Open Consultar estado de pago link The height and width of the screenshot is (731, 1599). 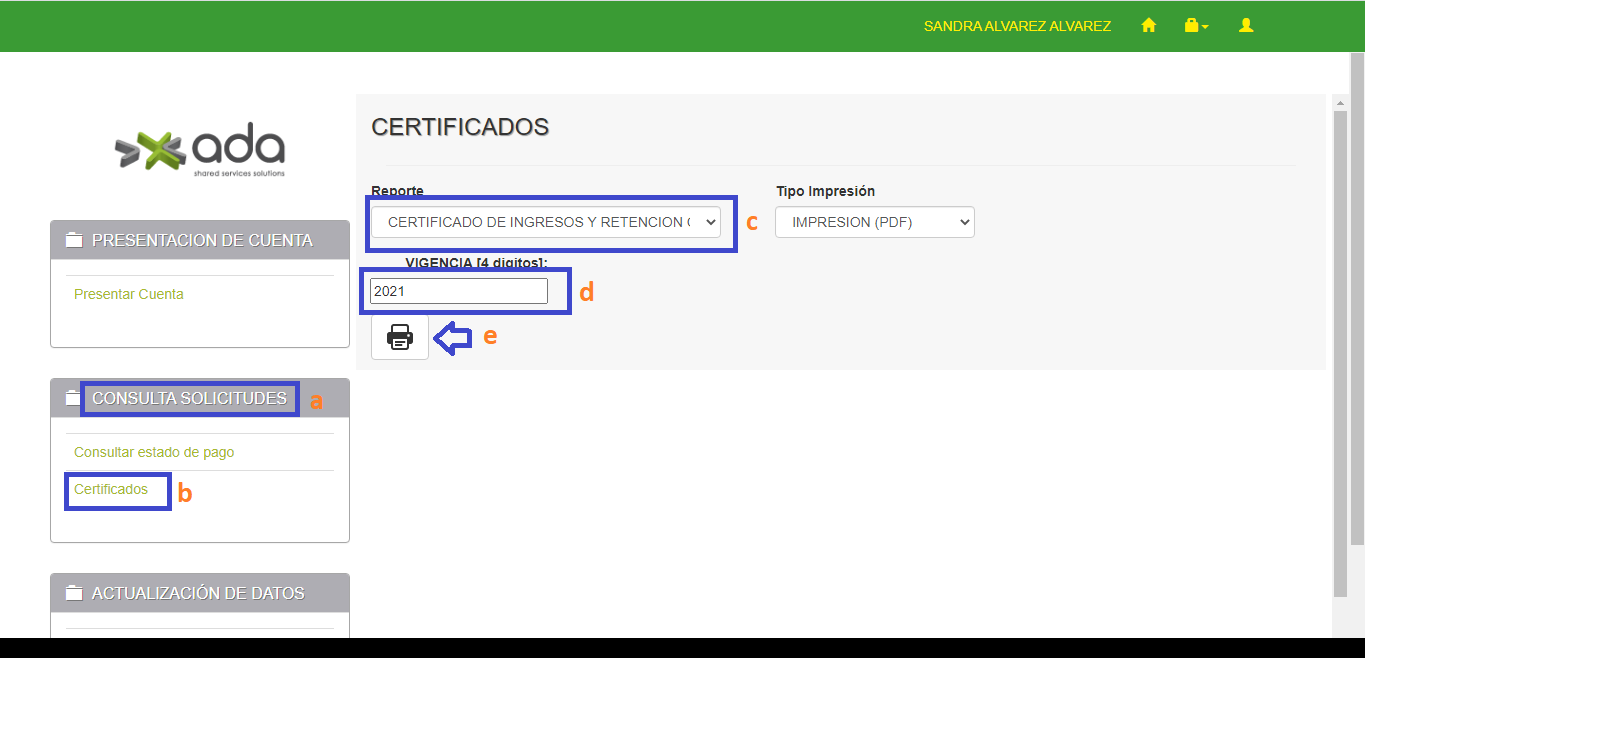click(x=154, y=452)
